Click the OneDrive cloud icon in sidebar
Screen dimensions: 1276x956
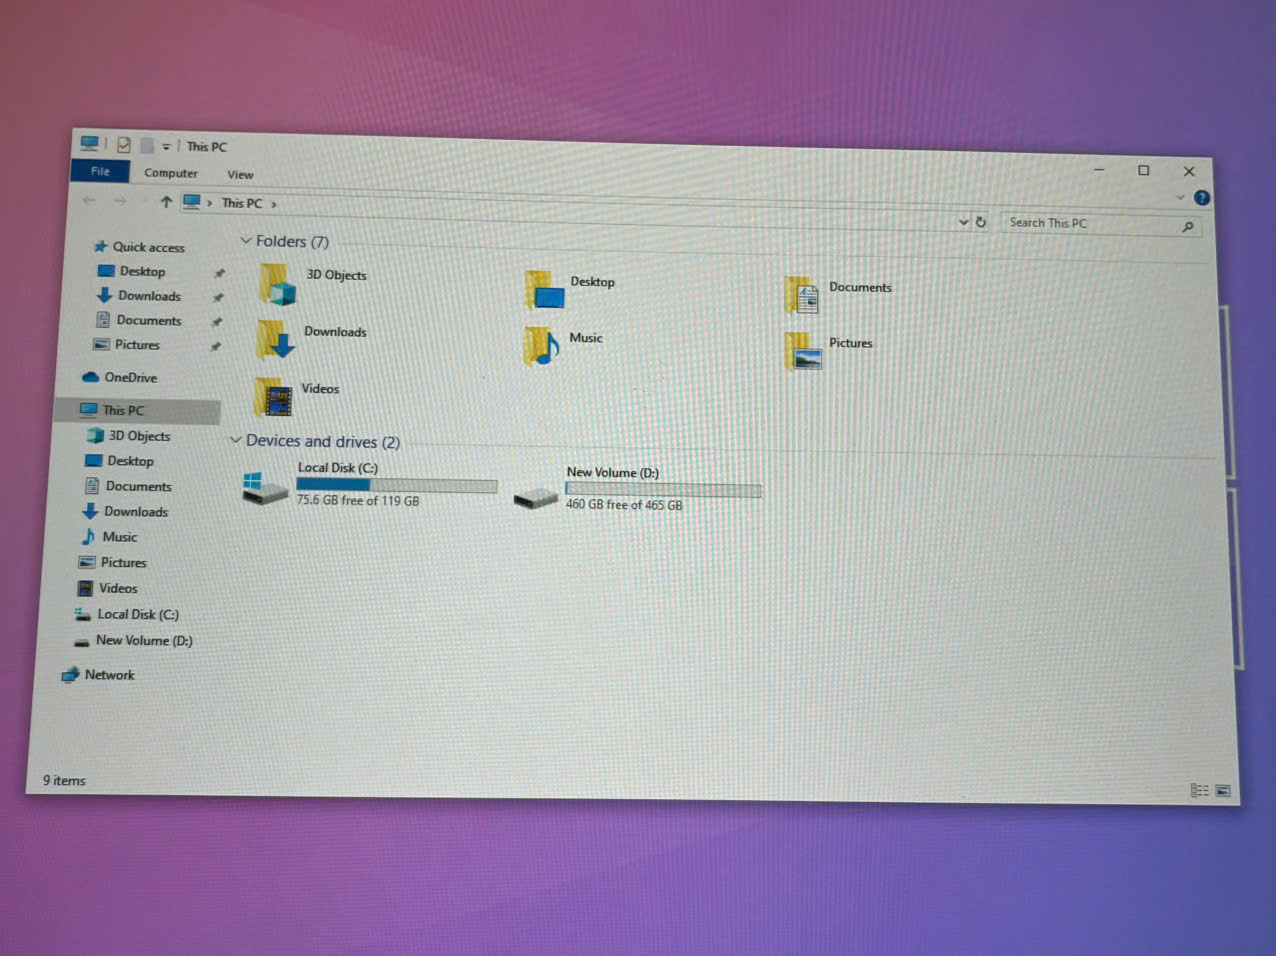pos(91,377)
